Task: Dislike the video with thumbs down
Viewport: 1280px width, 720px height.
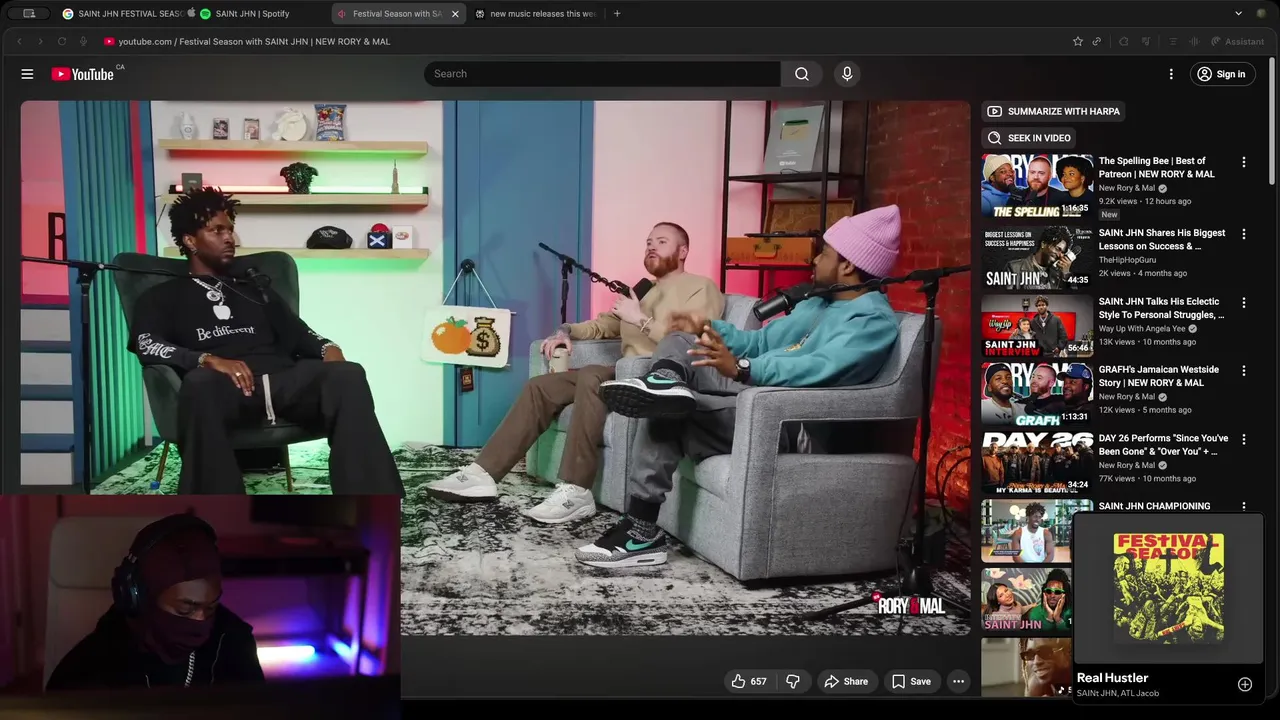Action: tap(793, 681)
